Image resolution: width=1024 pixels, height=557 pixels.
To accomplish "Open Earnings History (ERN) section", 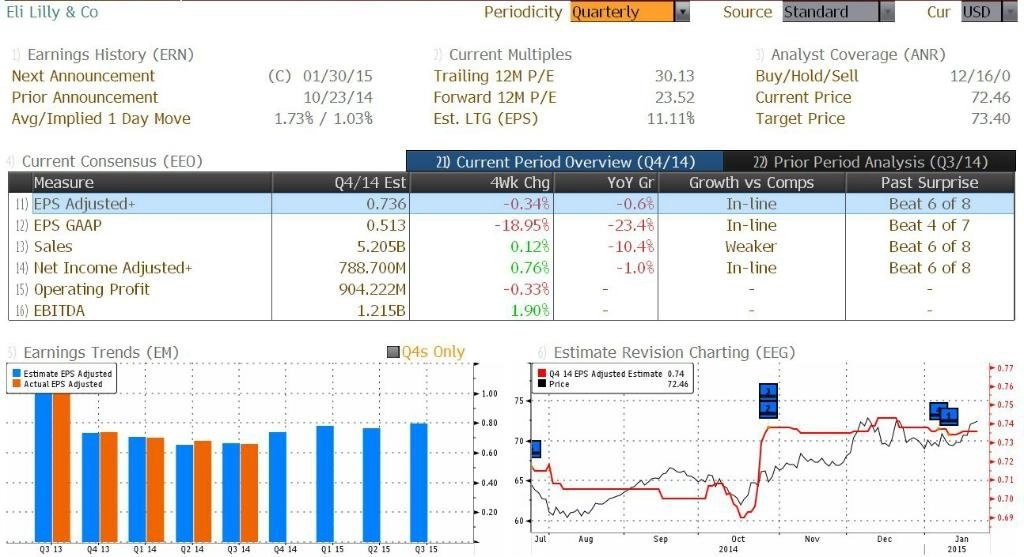I will pyautogui.click(x=110, y=55).
